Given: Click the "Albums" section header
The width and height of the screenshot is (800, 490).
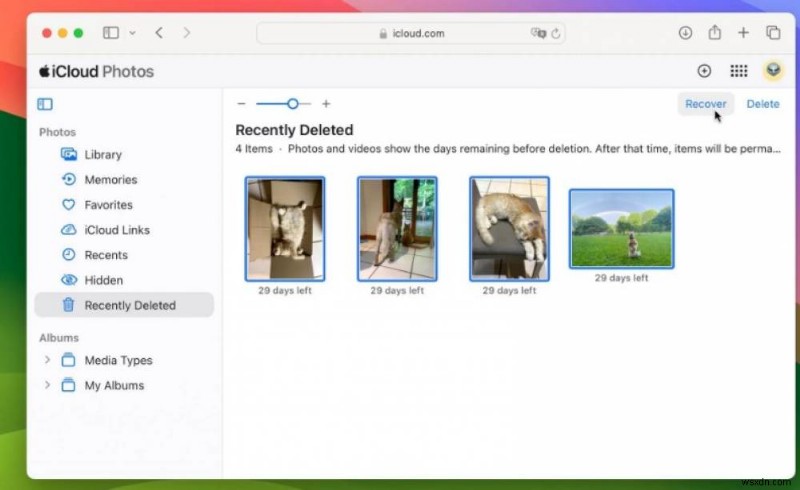Looking at the screenshot, I should click(x=59, y=338).
